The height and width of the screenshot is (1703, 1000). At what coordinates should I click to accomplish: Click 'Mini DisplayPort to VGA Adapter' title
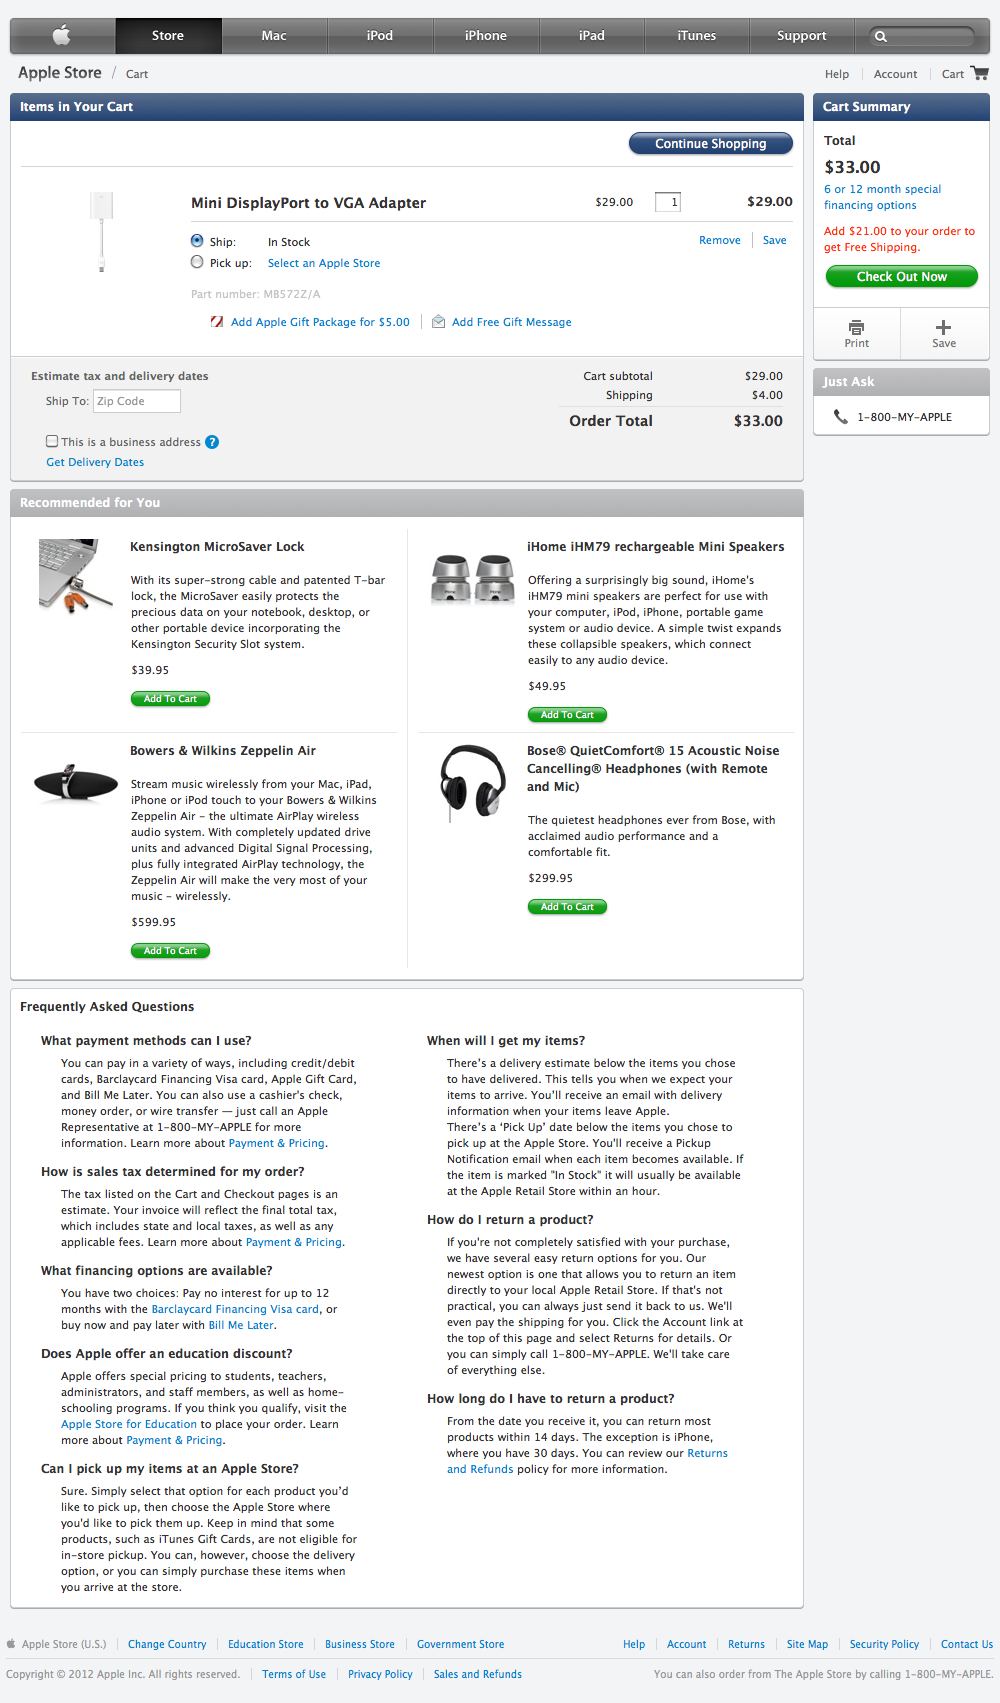(308, 203)
